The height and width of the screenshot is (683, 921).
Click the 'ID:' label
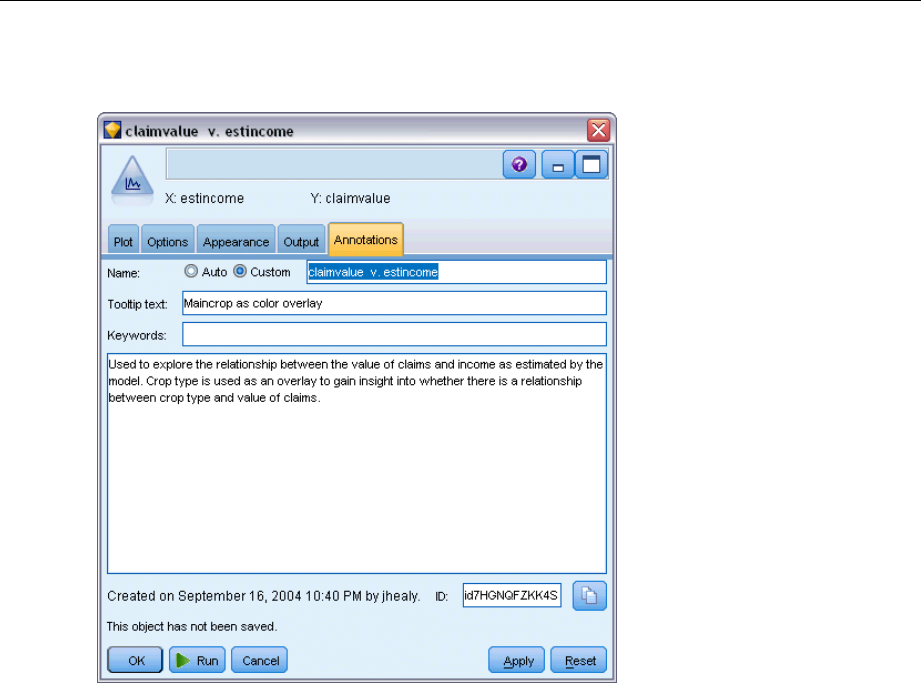(x=442, y=597)
